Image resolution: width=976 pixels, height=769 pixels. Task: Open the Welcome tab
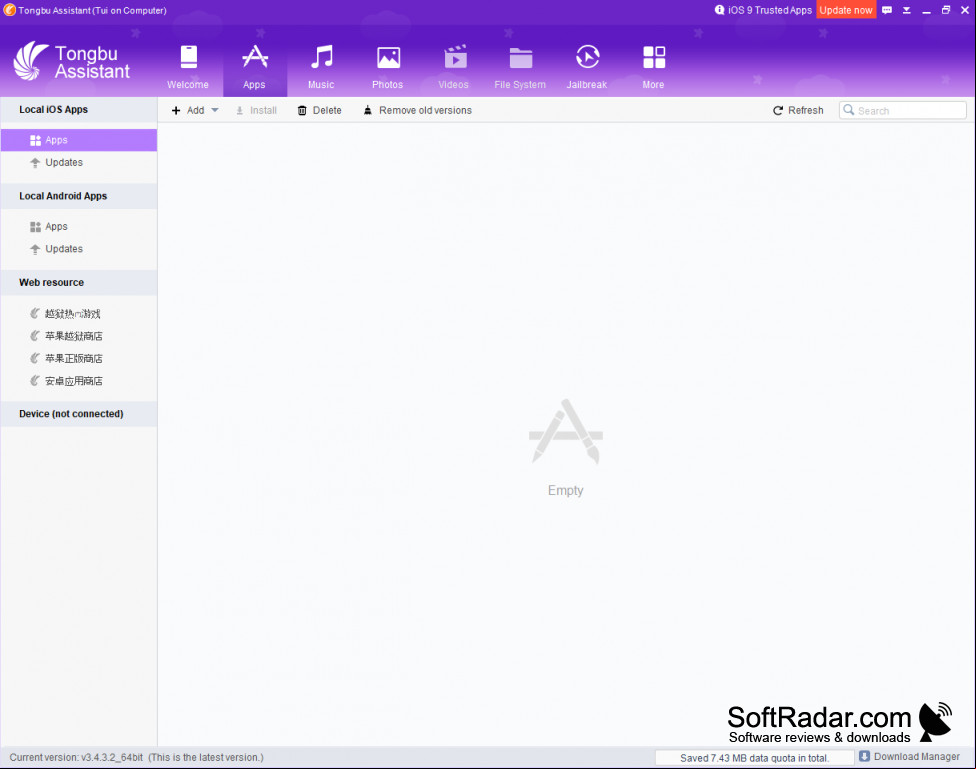pyautogui.click(x=188, y=67)
